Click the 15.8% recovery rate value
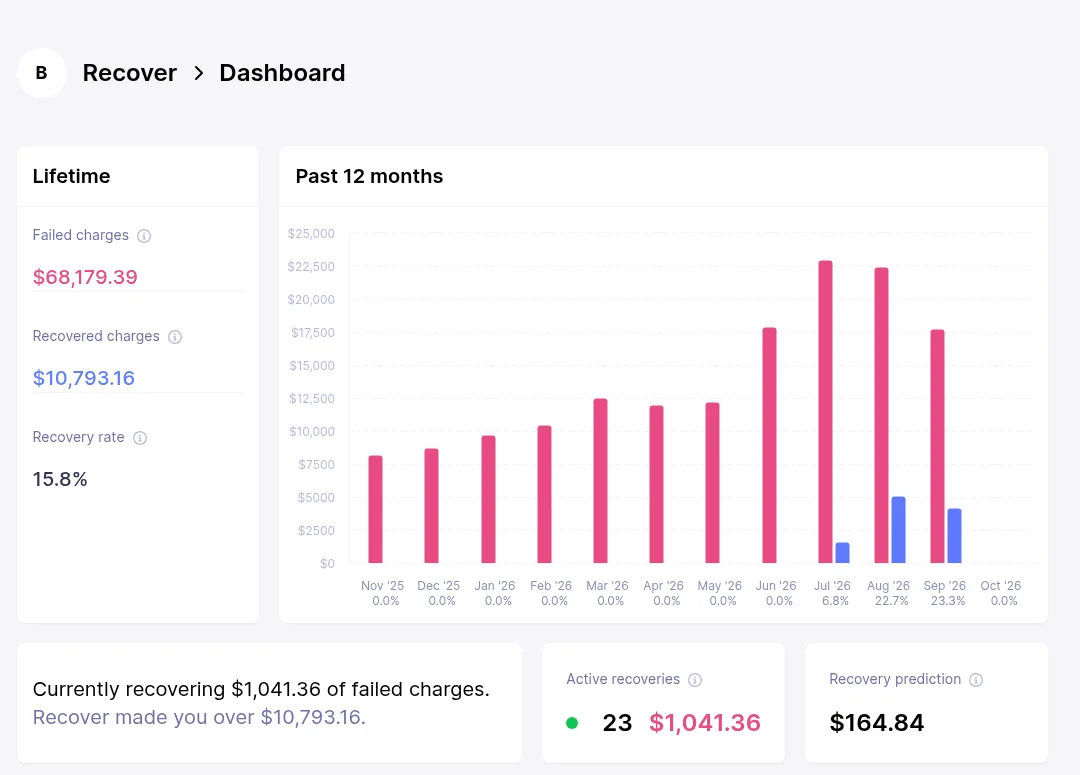 pos(60,479)
